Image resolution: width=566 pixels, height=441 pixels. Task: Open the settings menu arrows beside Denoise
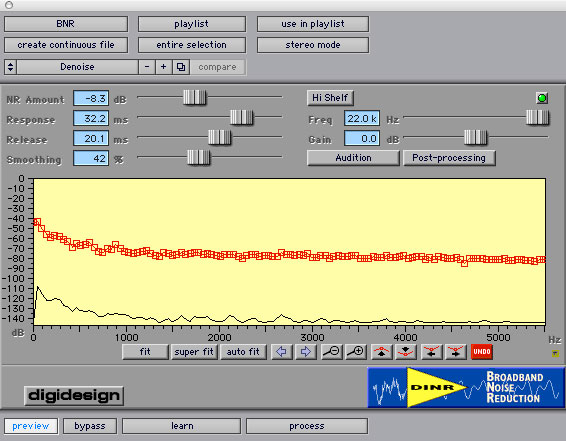pyautogui.click(x=10, y=67)
